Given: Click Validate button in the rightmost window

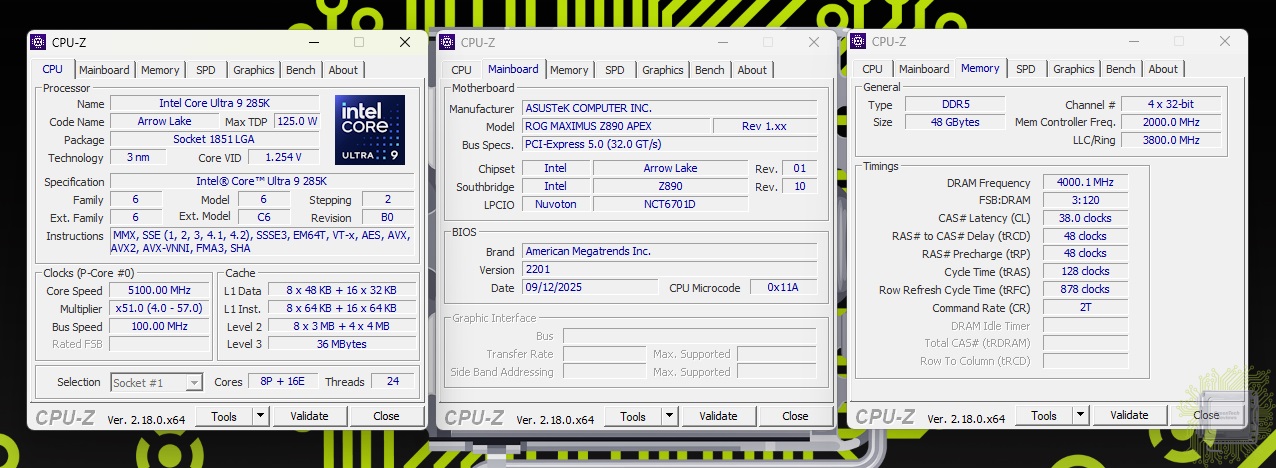Looking at the screenshot, I should pyautogui.click(x=1129, y=415).
